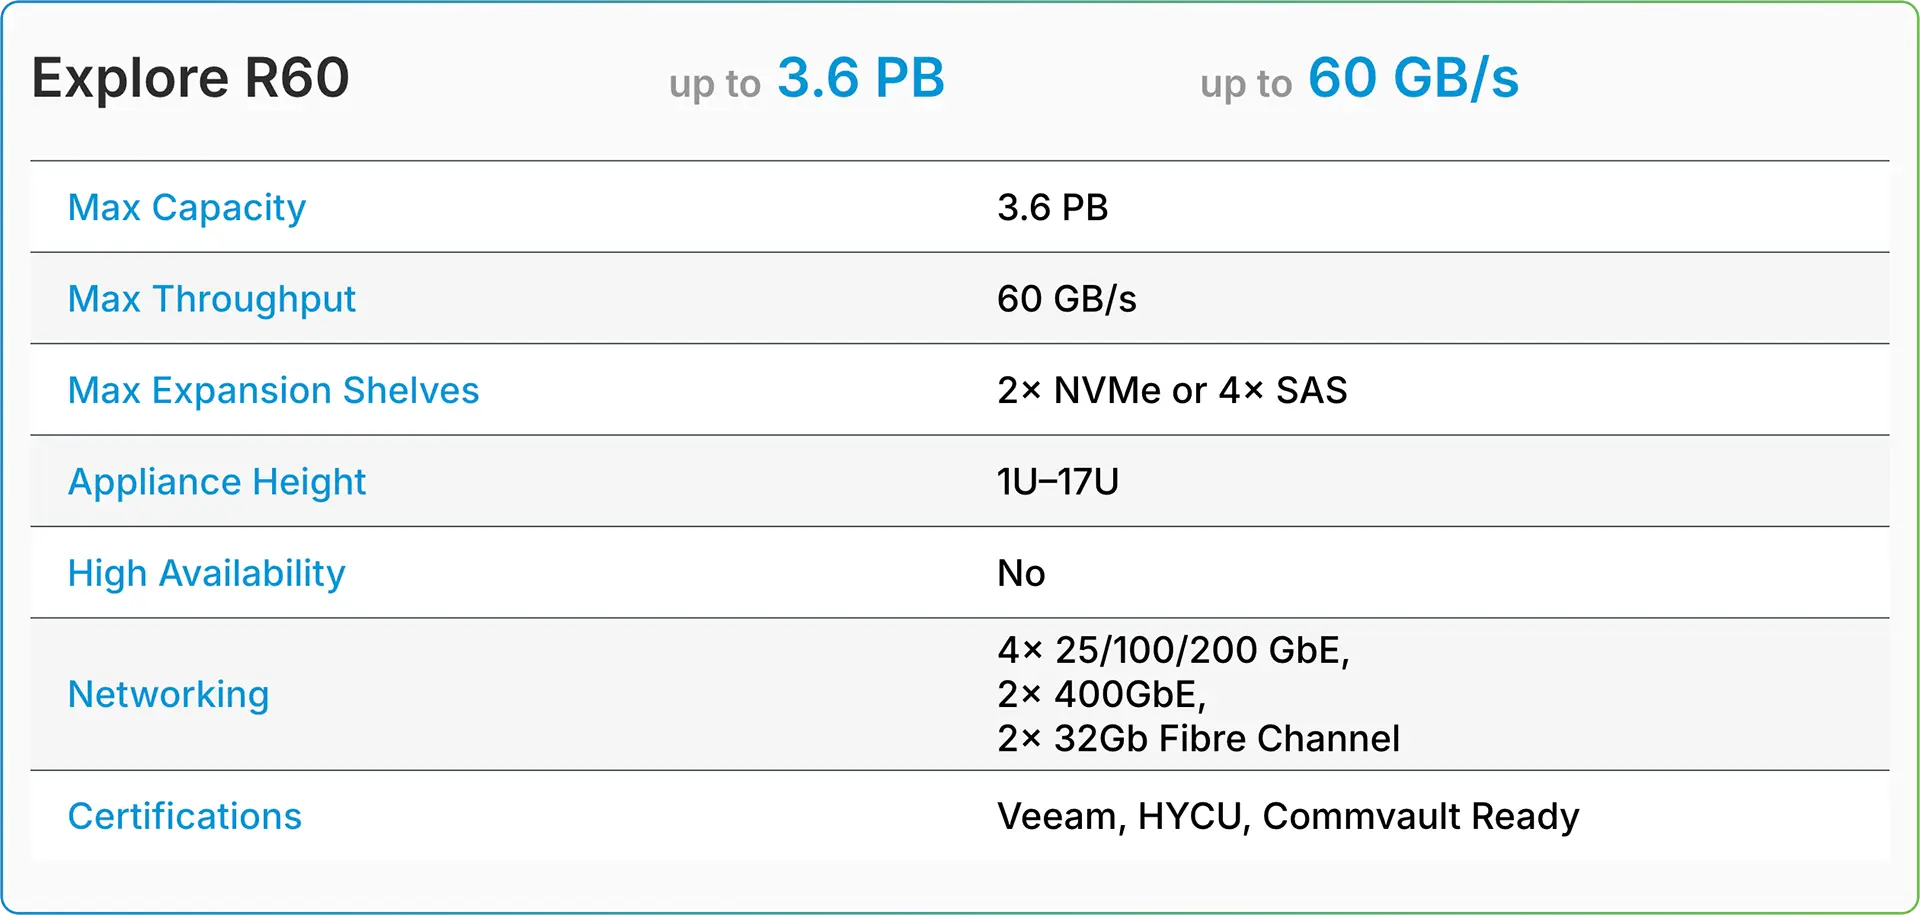Select the '2× NVMe or 4× SAS' value
Viewport: 1920px width, 915px height.
[x=1172, y=390]
